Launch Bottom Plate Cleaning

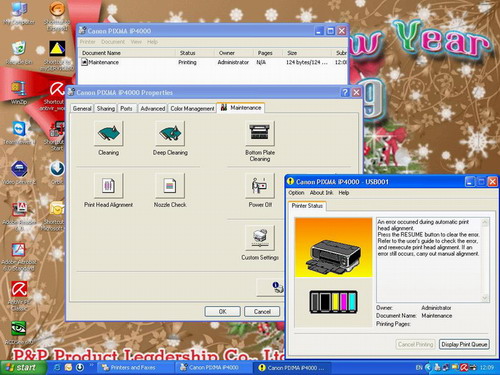click(x=260, y=134)
